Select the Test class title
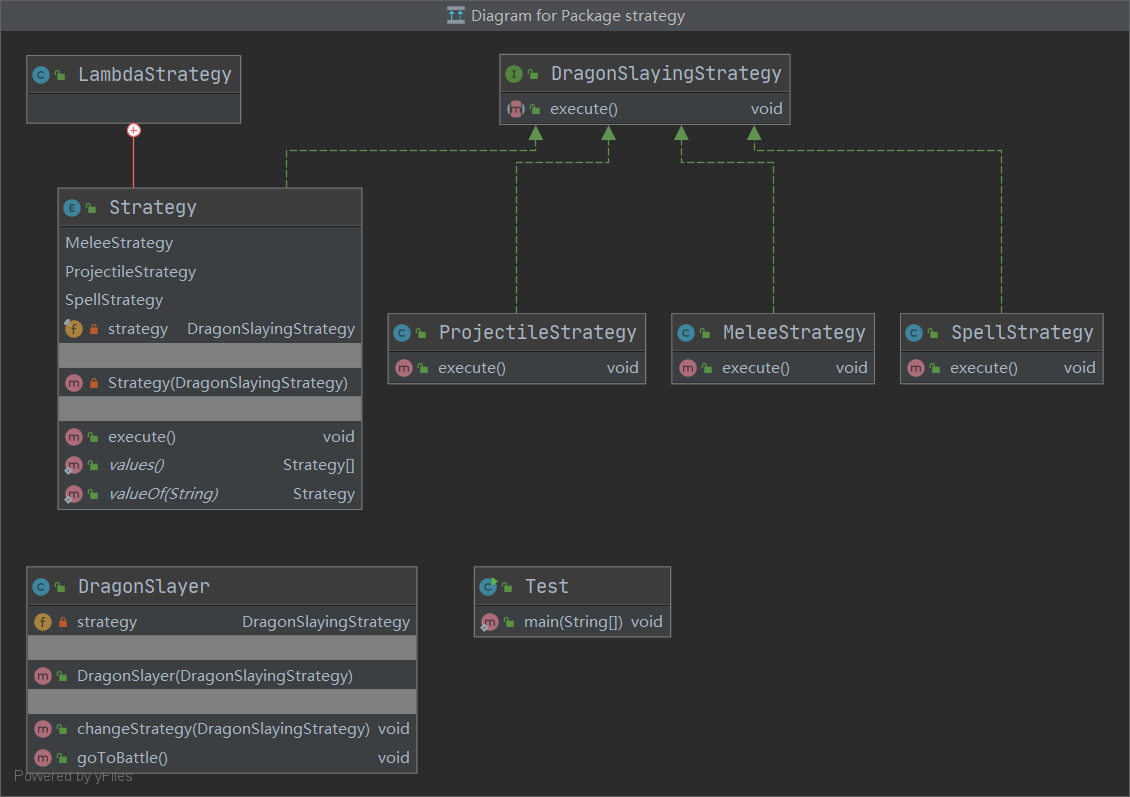Screen dimensions: 1130x797 pos(547,587)
